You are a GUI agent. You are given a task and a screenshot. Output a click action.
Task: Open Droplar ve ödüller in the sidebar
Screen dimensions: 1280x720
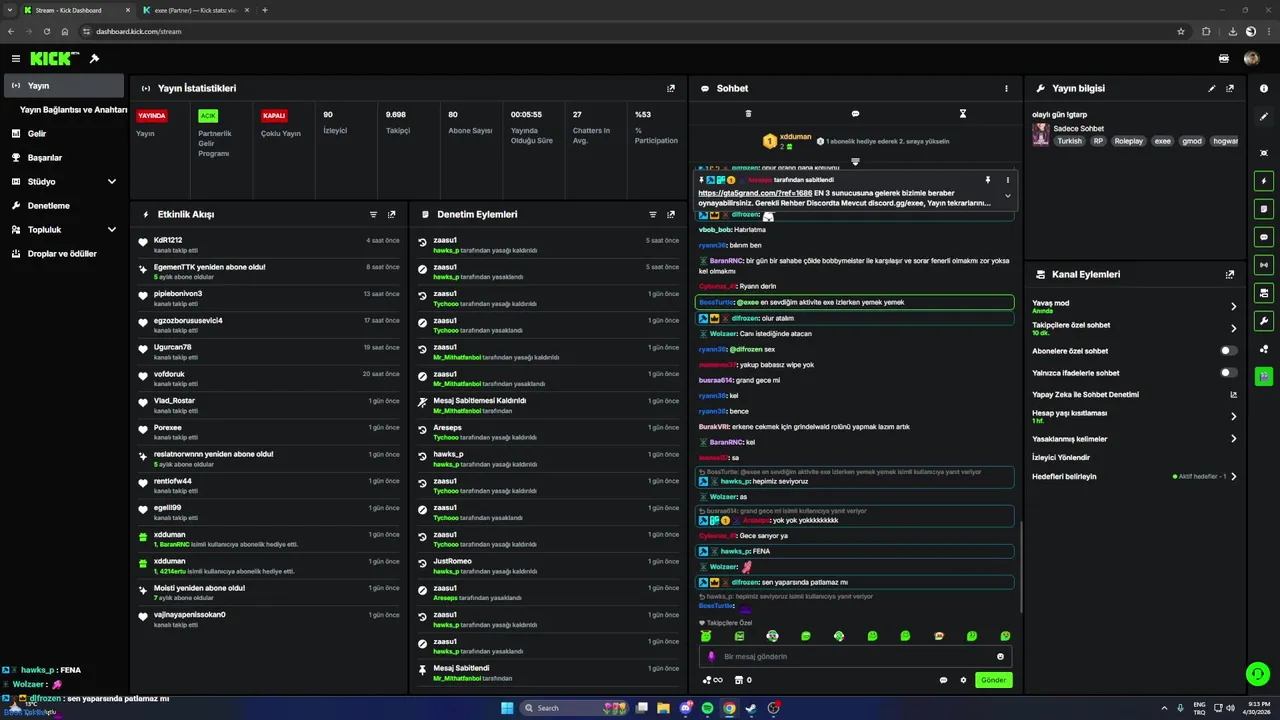[64, 254]
